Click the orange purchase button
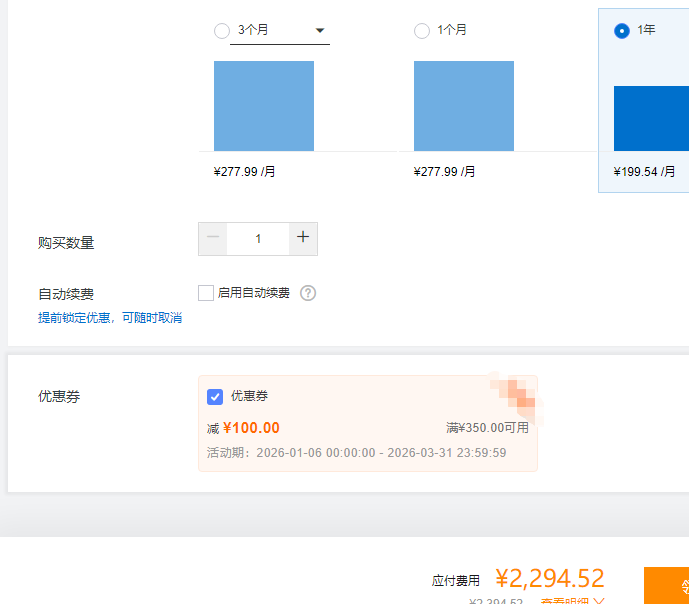689x604 pixels. tap(666, 585)
